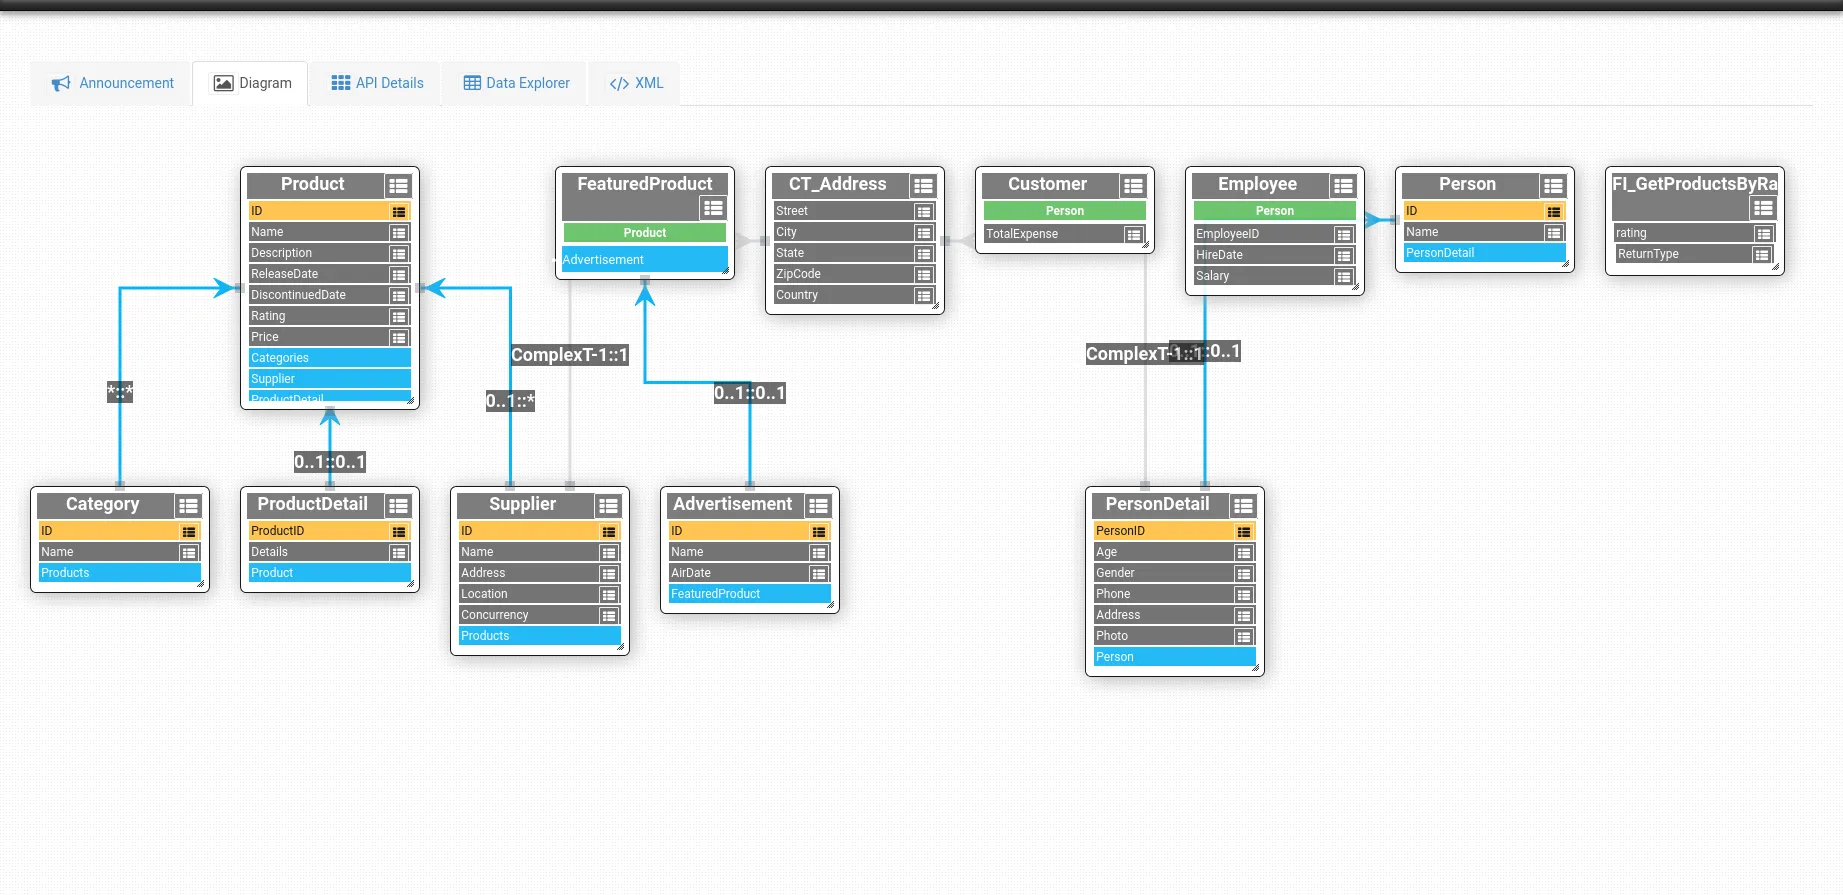
Task: Click the icon beside ReturnType field
Action: tap(1762, 255)
